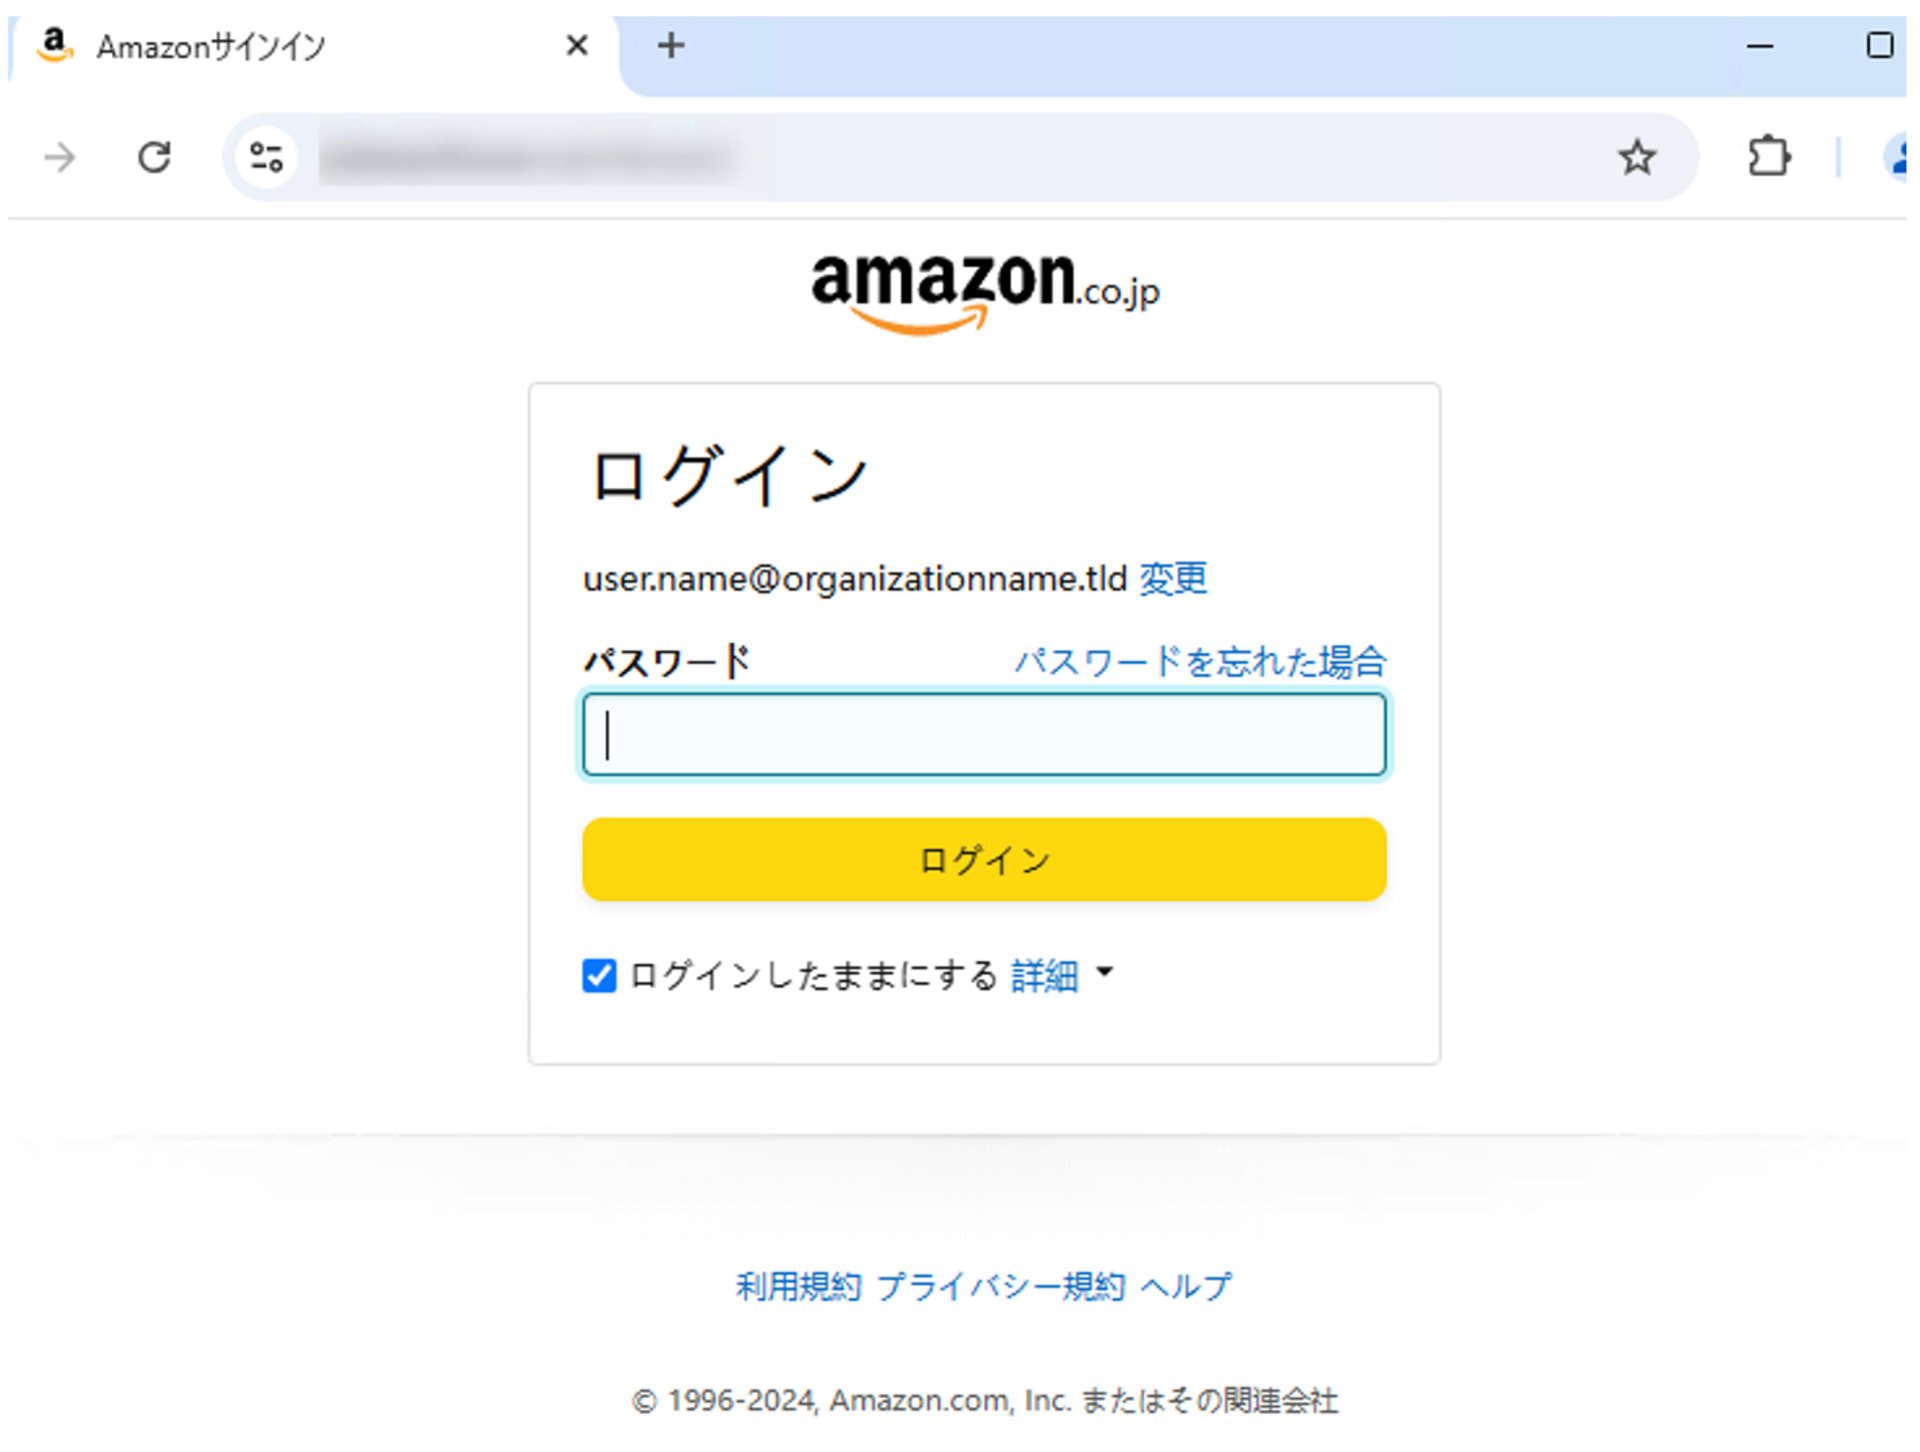Viewport: 1920px width, 1452px height.
Task: Click the reload page icon
Action: click(156, 157)
